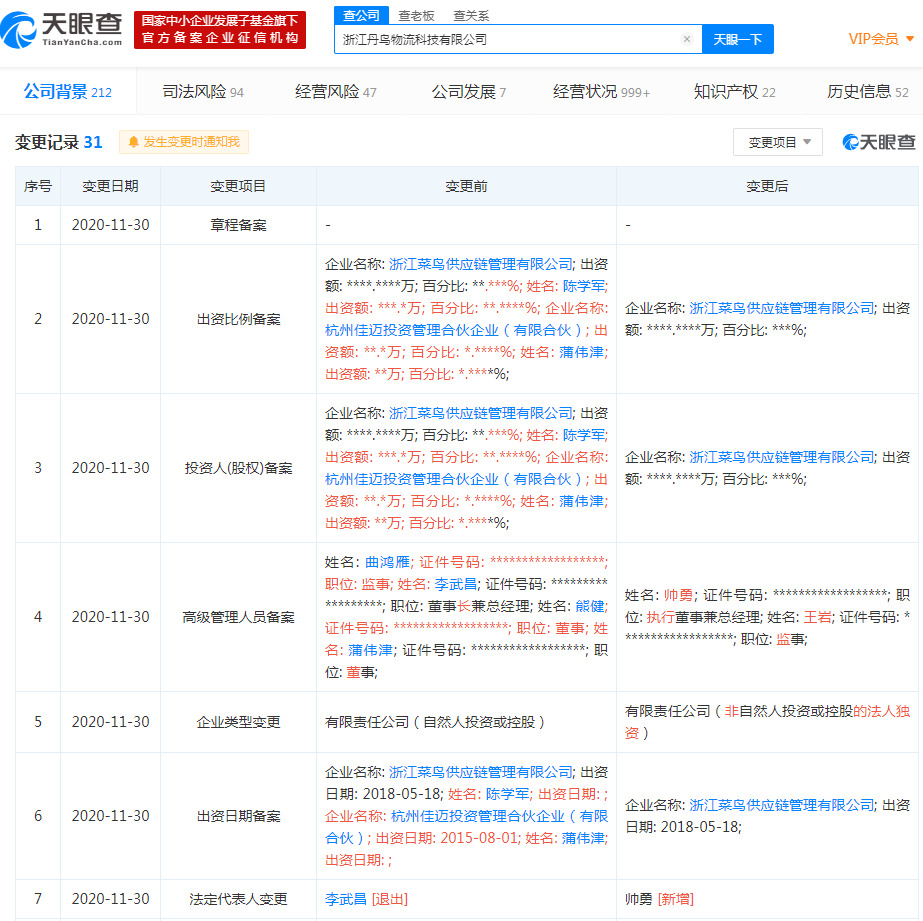Open 浙江菜鸟供应链管理有限公司 link in row 2 变更前
This screenshot has height=921, width=923.
tap(480, 264)
